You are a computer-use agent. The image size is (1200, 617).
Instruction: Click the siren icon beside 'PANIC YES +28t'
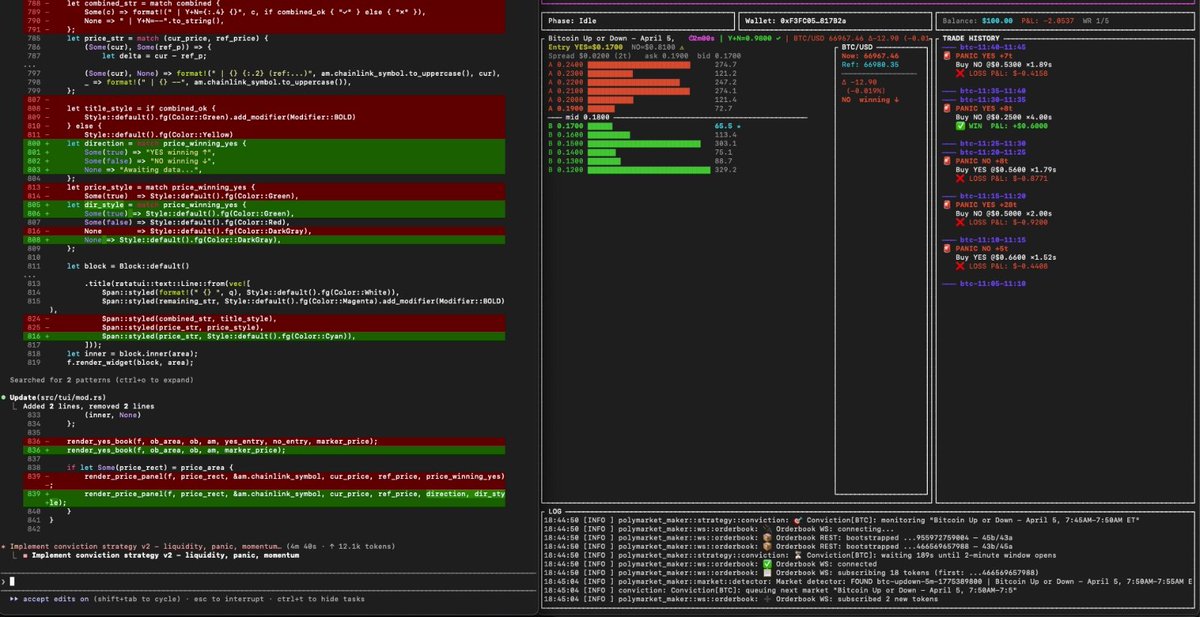pyautogui.click(x=948, y=205)
